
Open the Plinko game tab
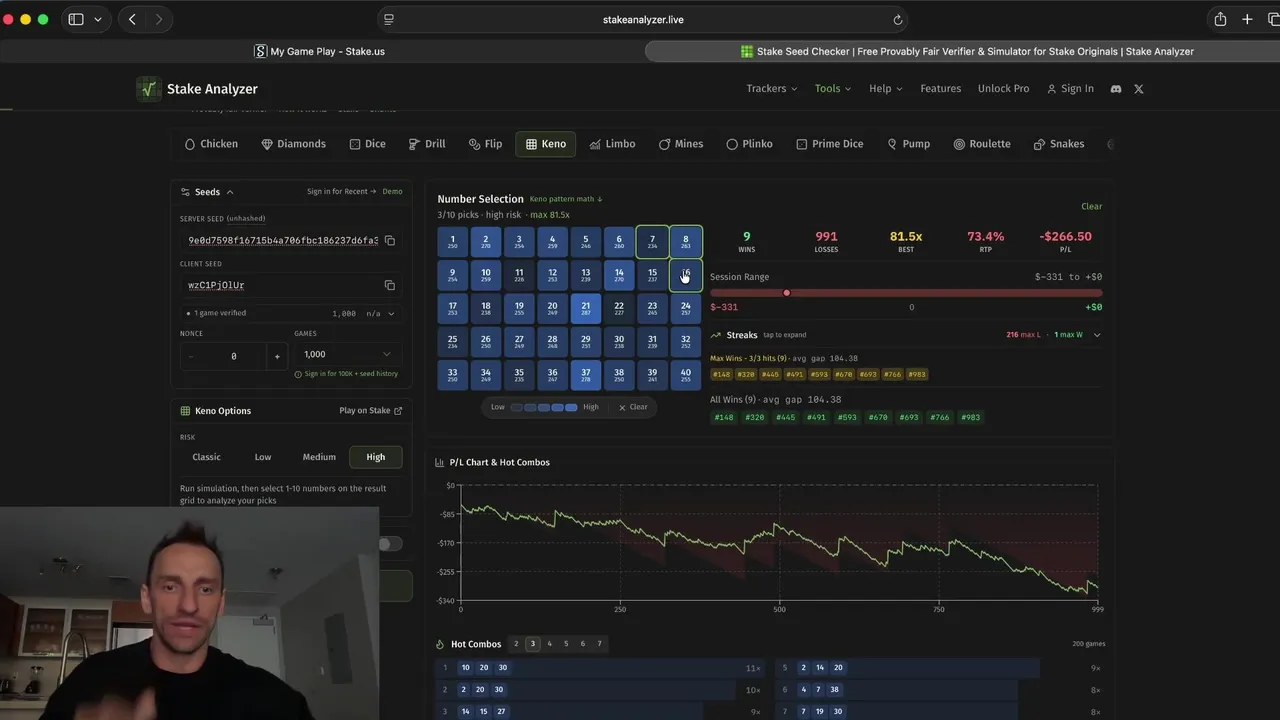(749, 144)
